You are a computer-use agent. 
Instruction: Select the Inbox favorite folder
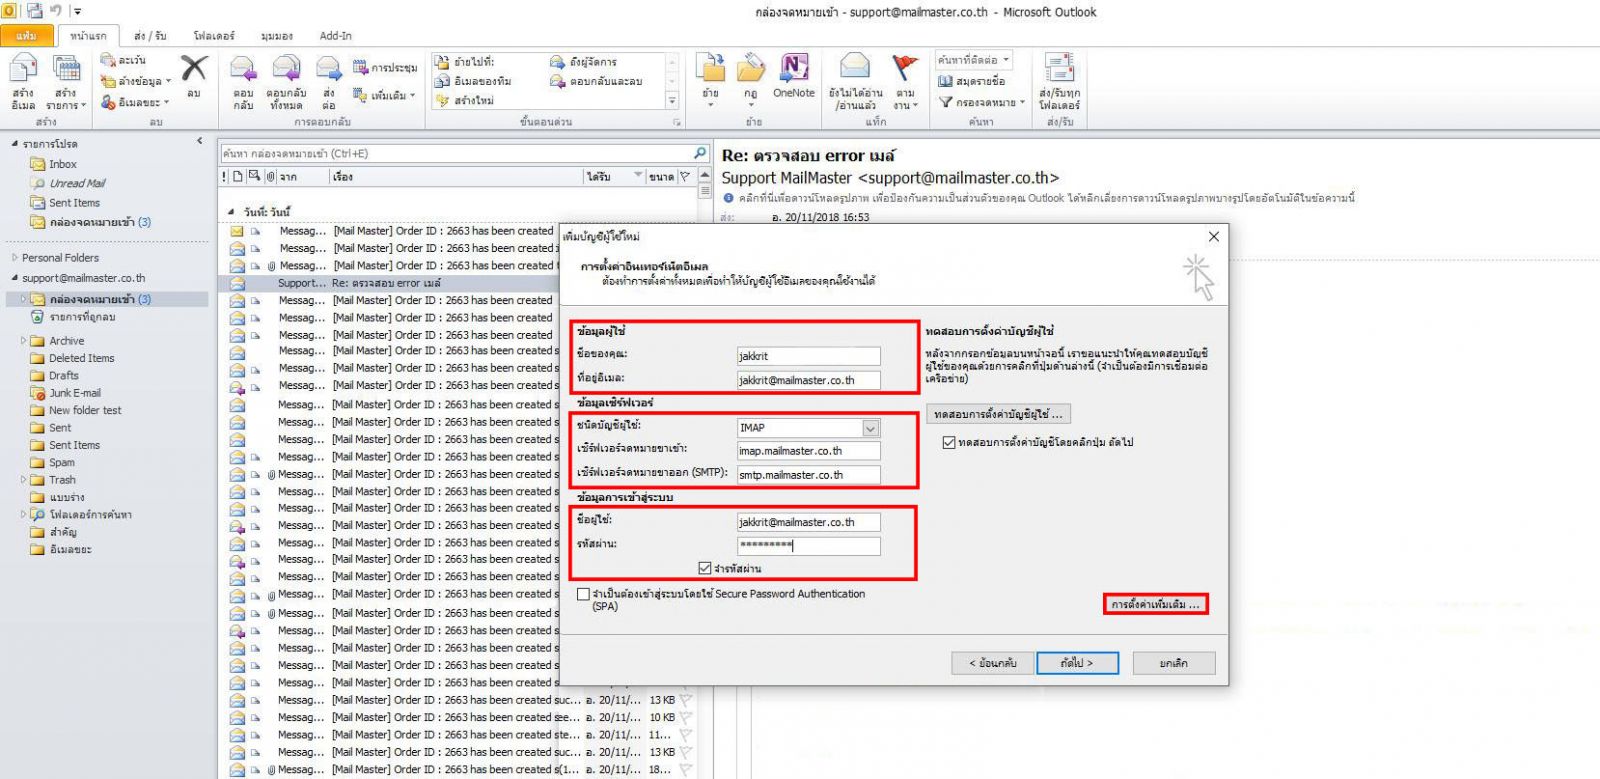click(62, 164)
